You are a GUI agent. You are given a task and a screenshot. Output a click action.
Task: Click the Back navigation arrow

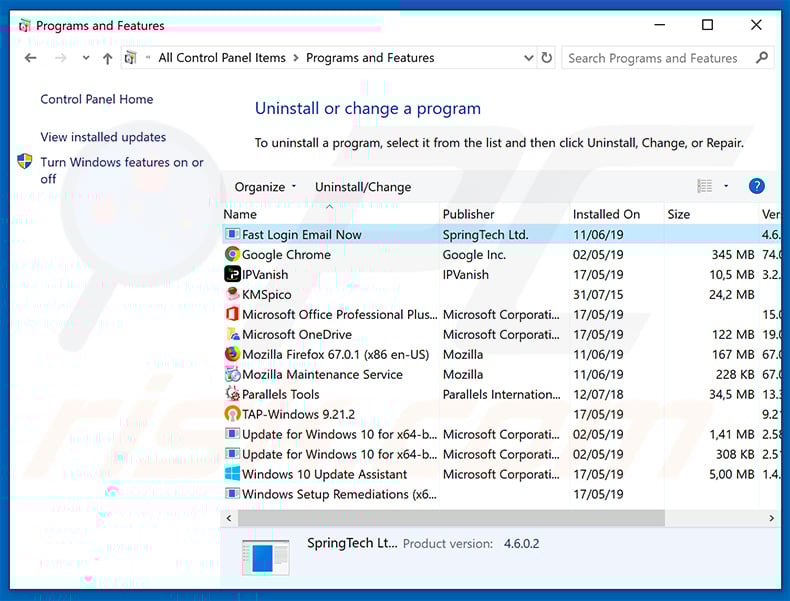[31, 58]
